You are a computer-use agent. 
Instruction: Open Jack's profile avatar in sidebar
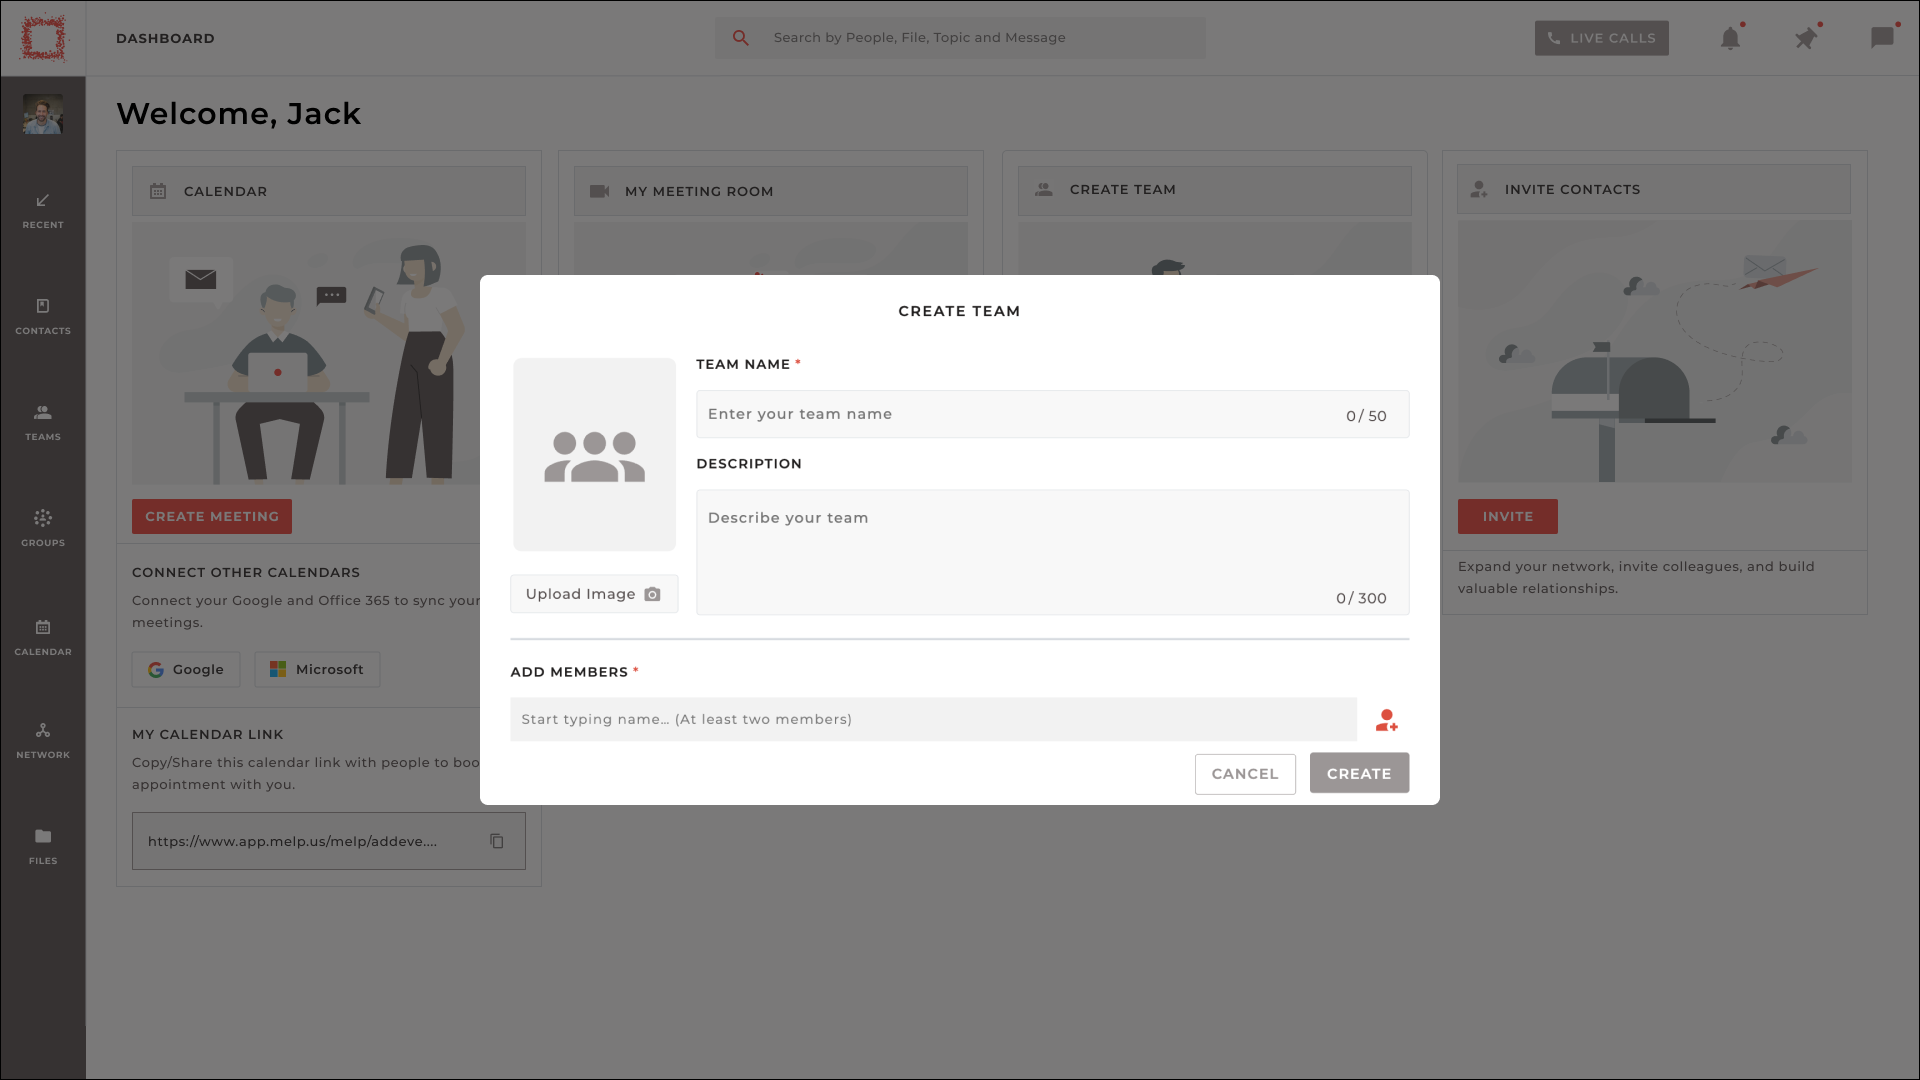[43, 115]
